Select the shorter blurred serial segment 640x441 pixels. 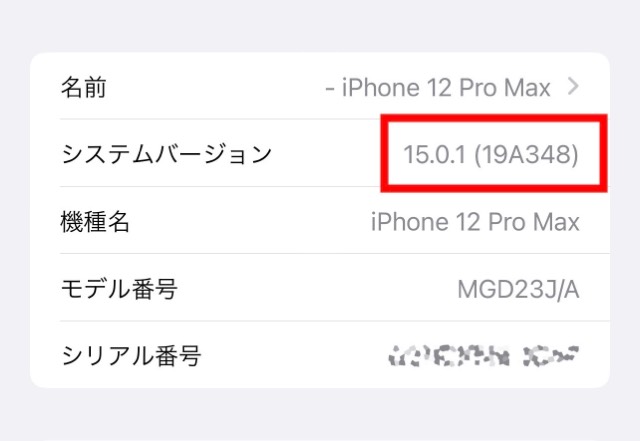[x=551, y=356]
